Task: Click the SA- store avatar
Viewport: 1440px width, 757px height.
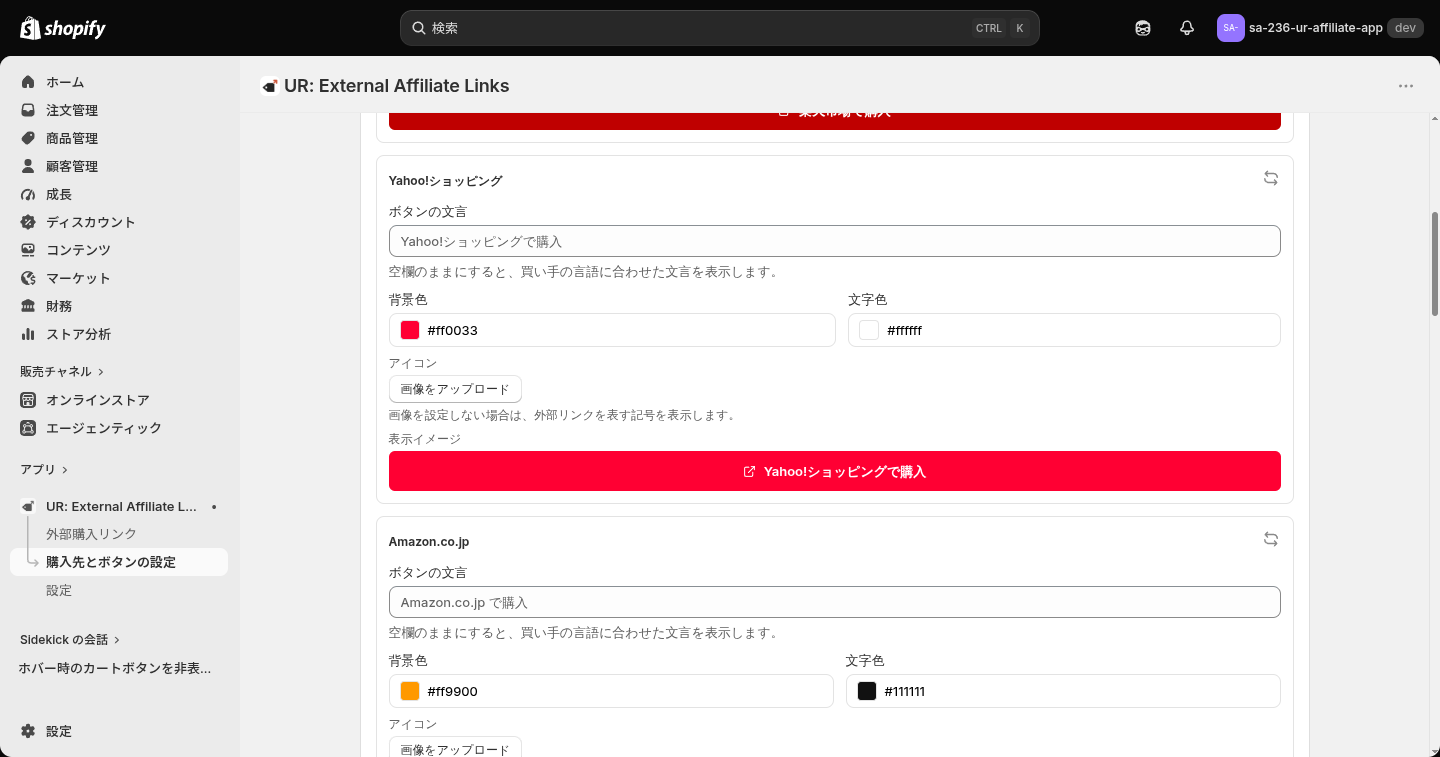Action: coord(1231,28)
